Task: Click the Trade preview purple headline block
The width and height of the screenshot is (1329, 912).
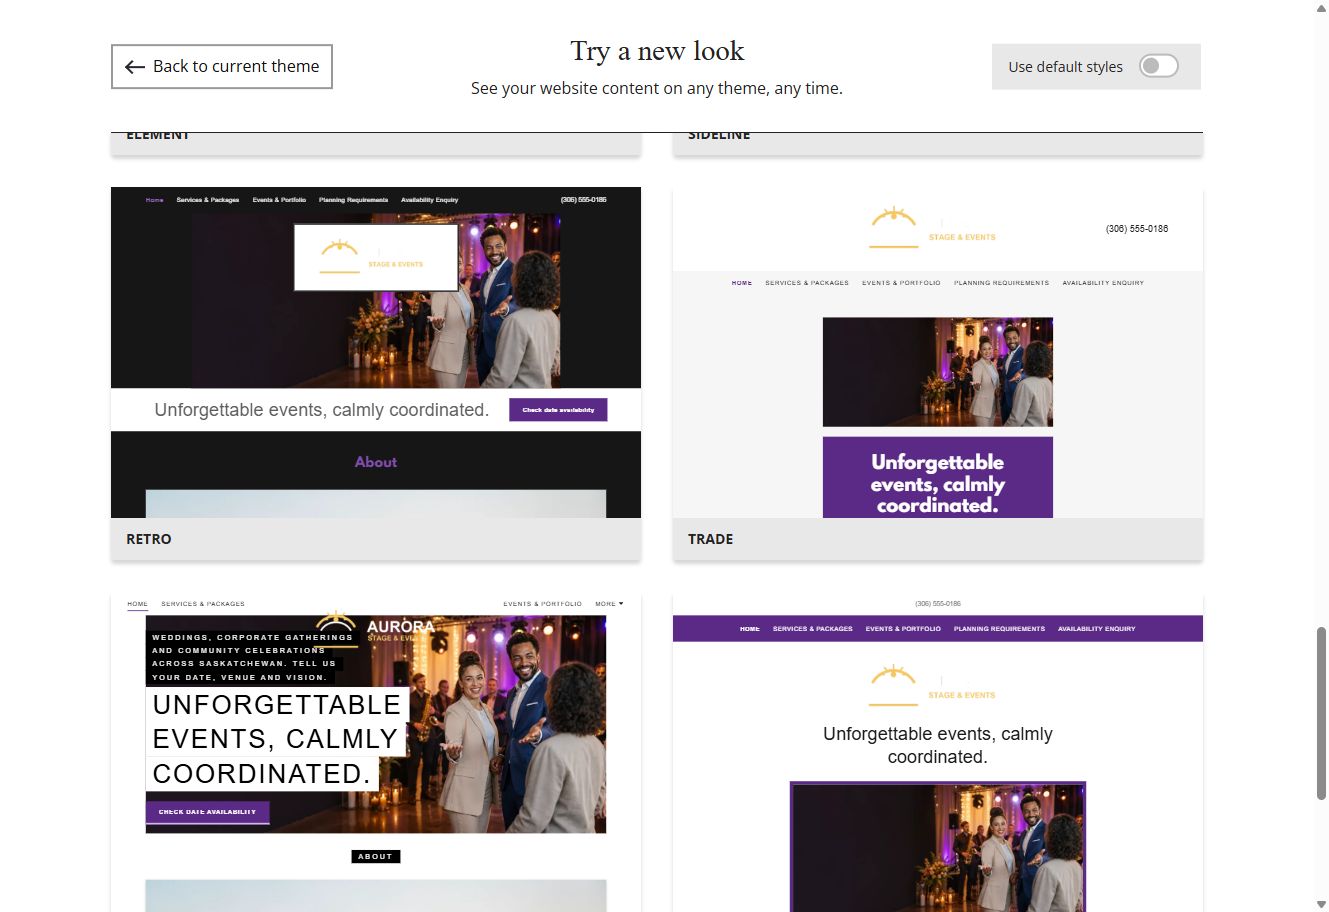Action: point(938,477)
